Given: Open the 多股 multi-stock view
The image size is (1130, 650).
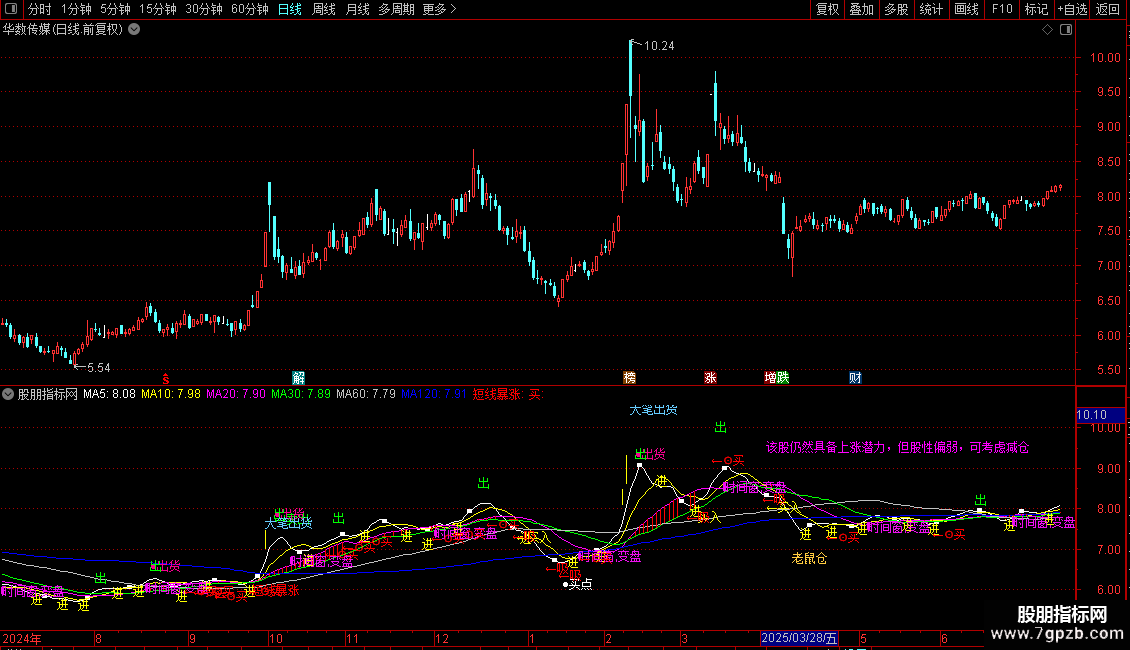Looking at the screenshot, I should pyautogui.click(x=897, y=9).
